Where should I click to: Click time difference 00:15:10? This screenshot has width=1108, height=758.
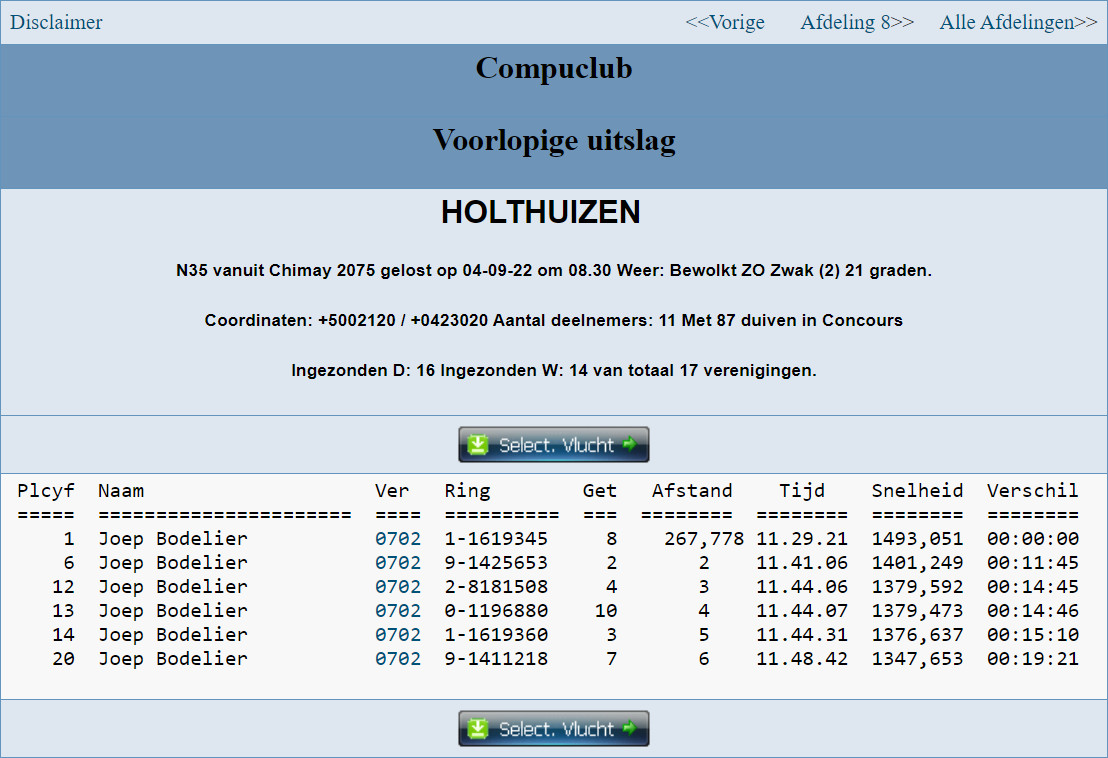[x=1032, y=635]
